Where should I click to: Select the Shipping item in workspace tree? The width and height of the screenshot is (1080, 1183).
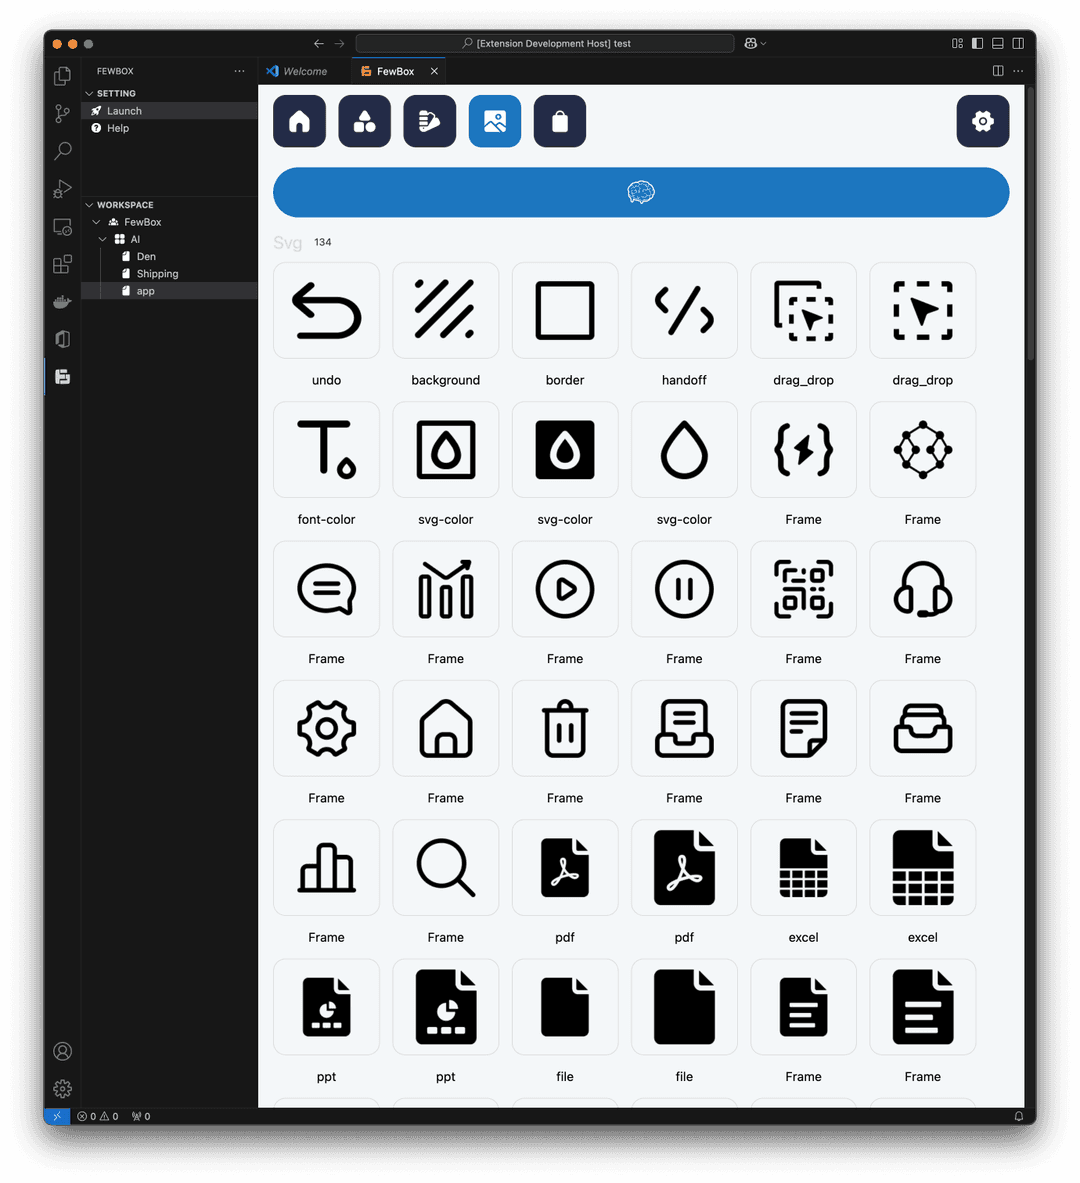coord(157,274)
